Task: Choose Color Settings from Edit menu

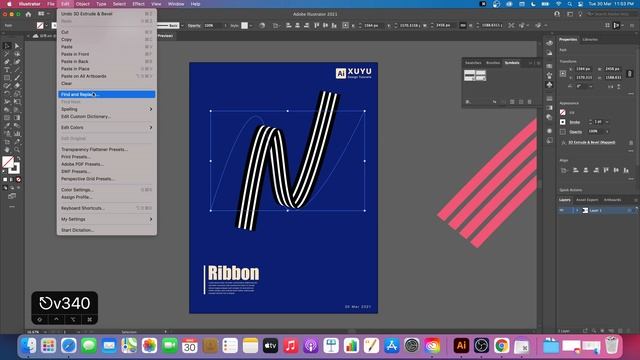Action: (x=107, y=190)
